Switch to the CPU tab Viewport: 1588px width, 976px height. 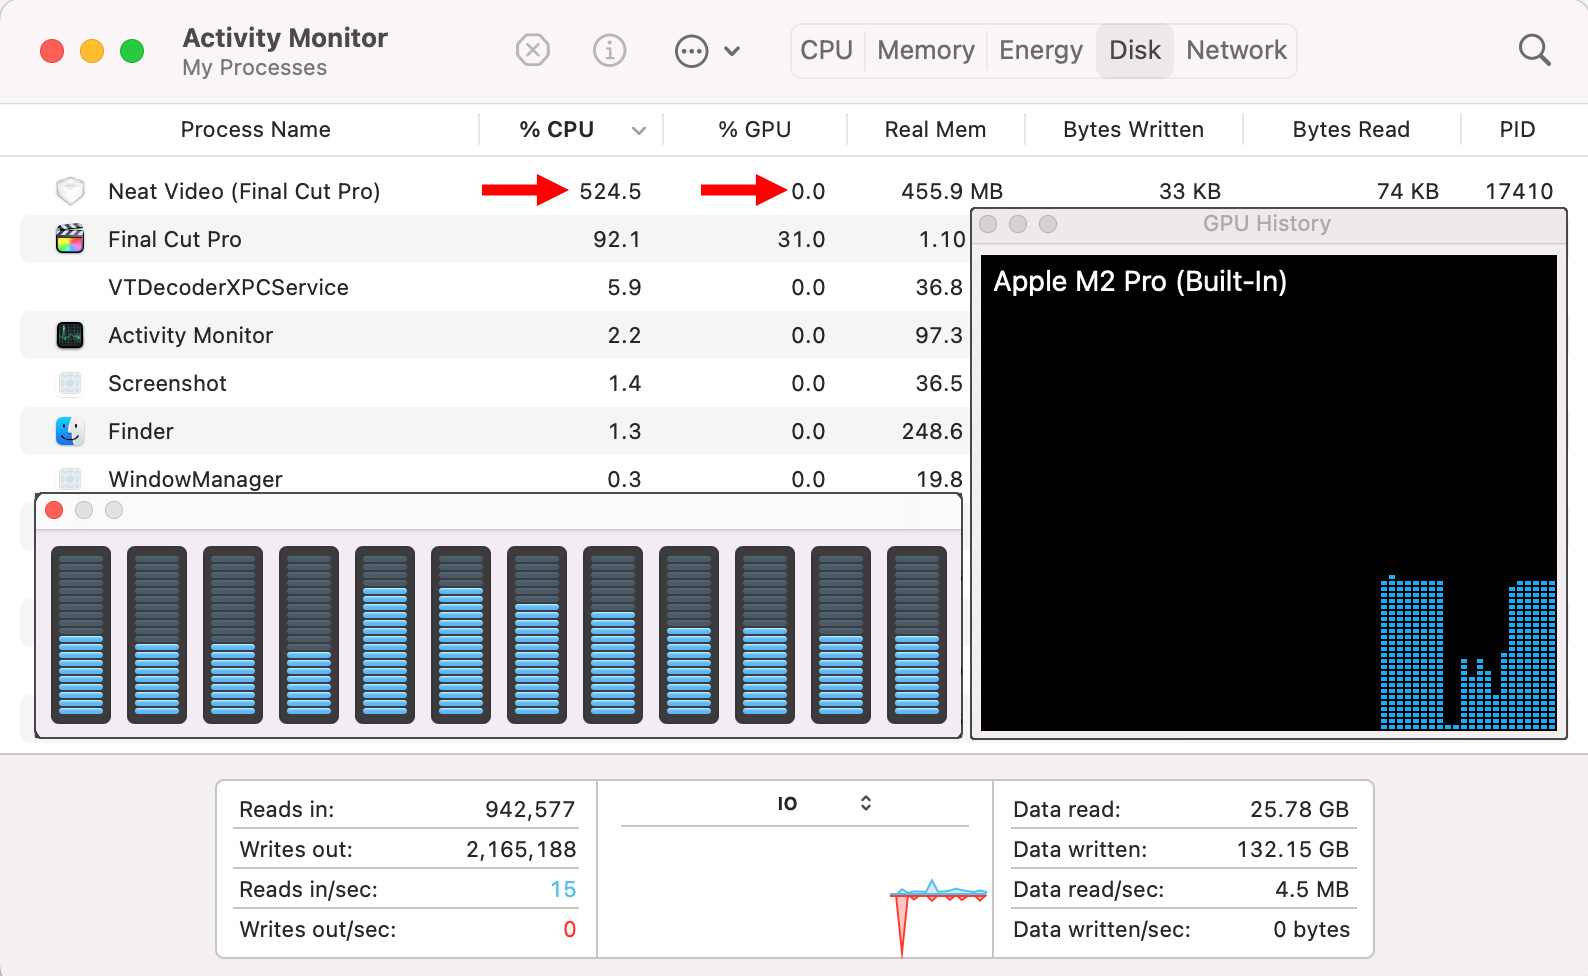pyautogui.click(x=826, y=50)
